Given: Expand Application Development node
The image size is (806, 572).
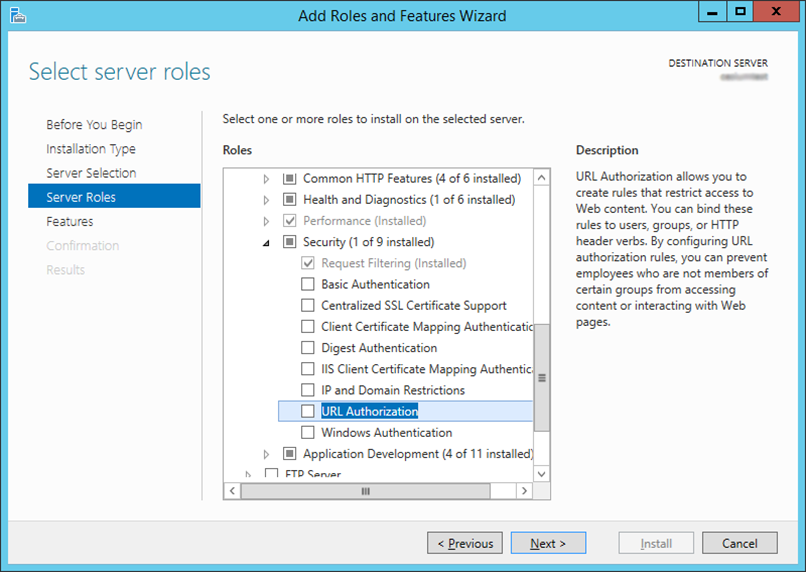Looking at the screenshot, I should pos(266,454).
